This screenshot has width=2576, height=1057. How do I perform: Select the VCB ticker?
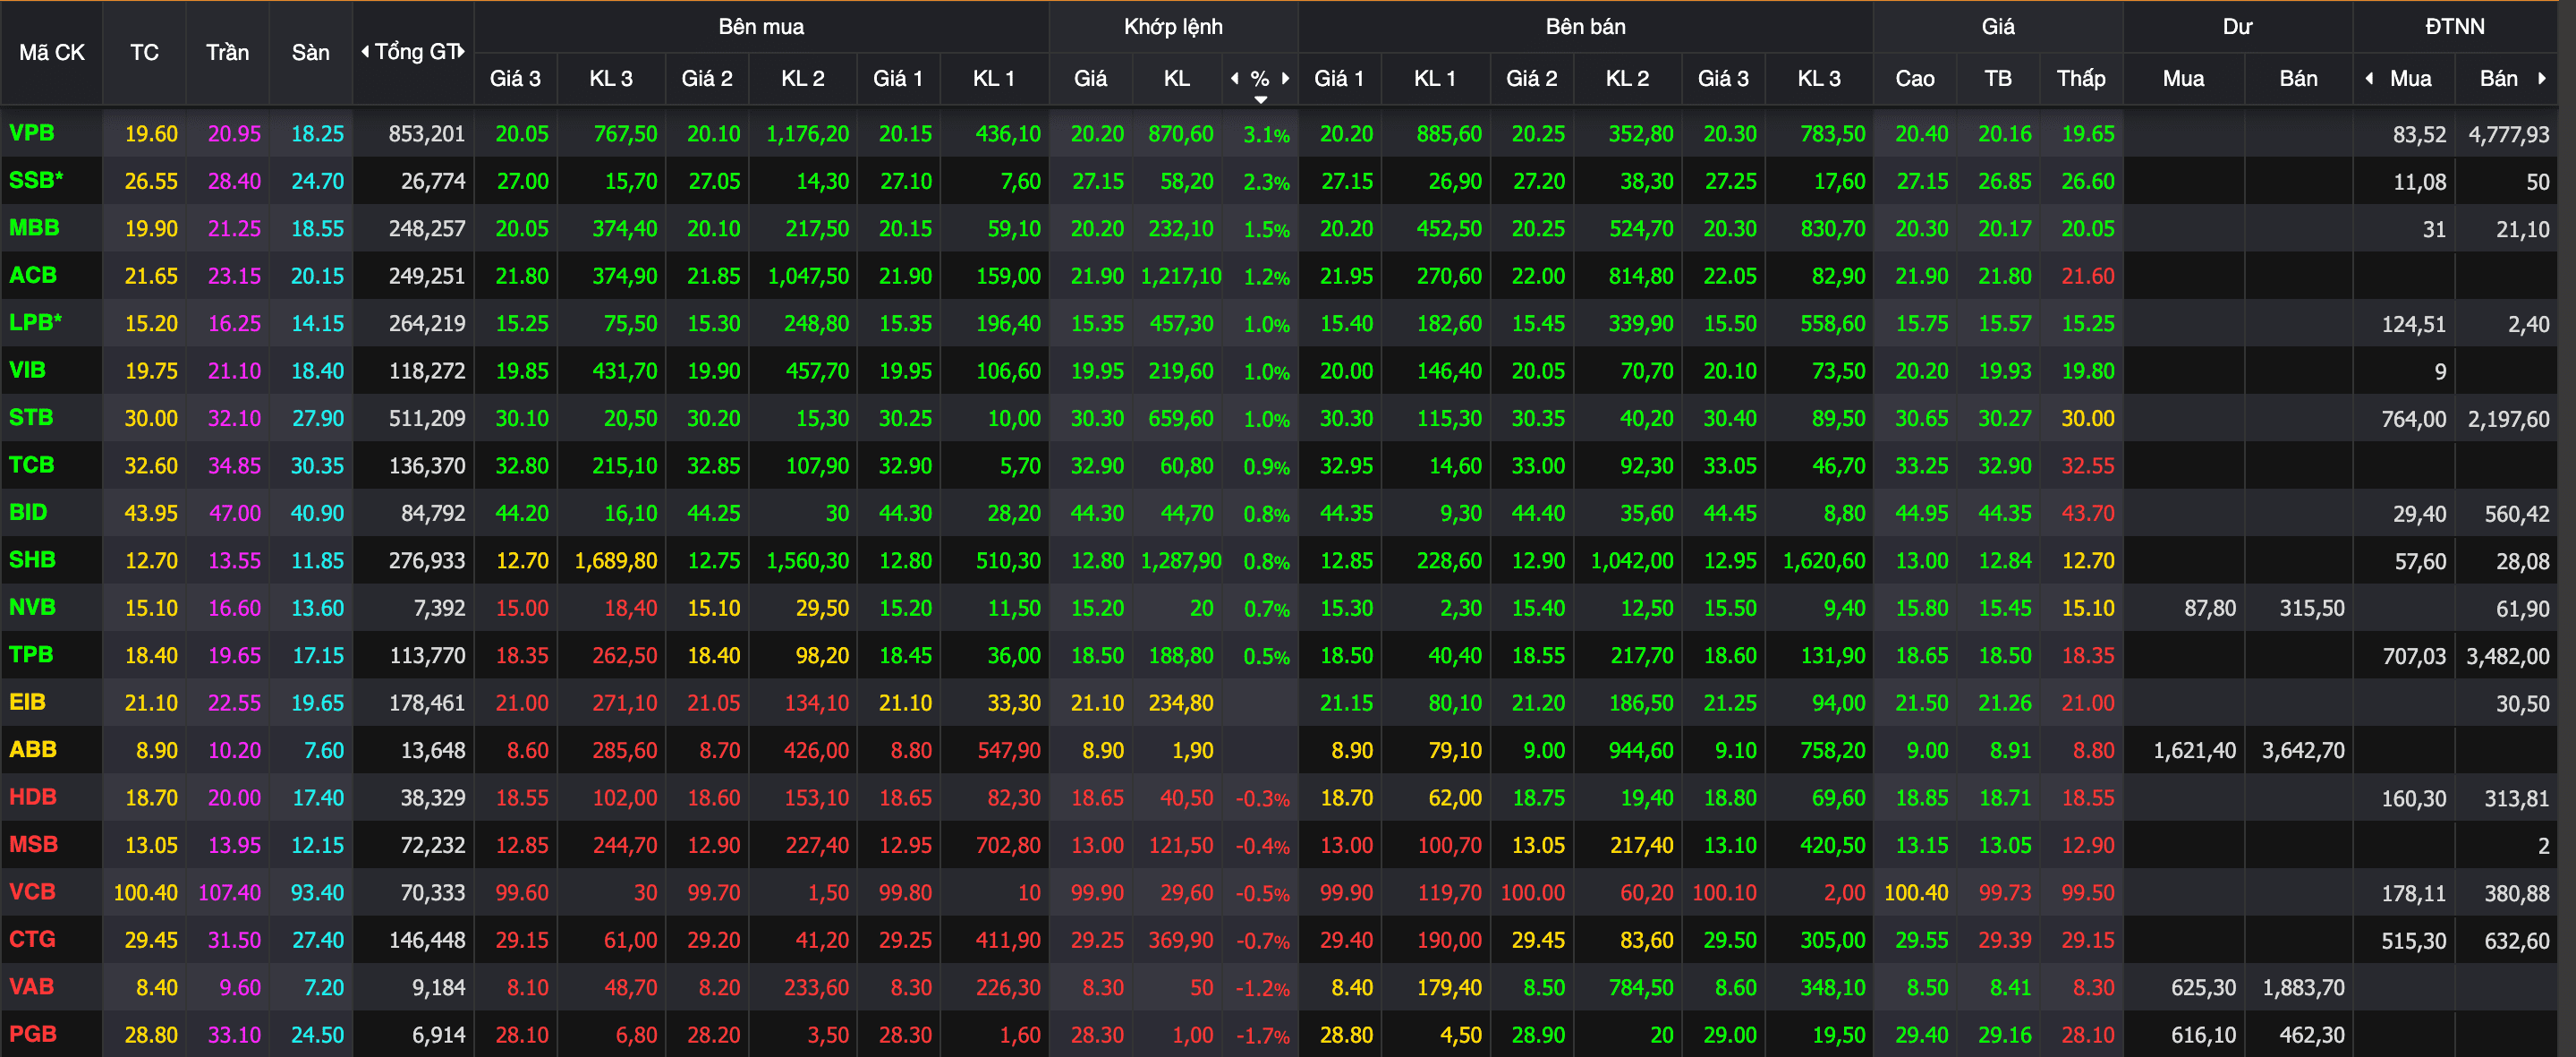pos(32,891)
